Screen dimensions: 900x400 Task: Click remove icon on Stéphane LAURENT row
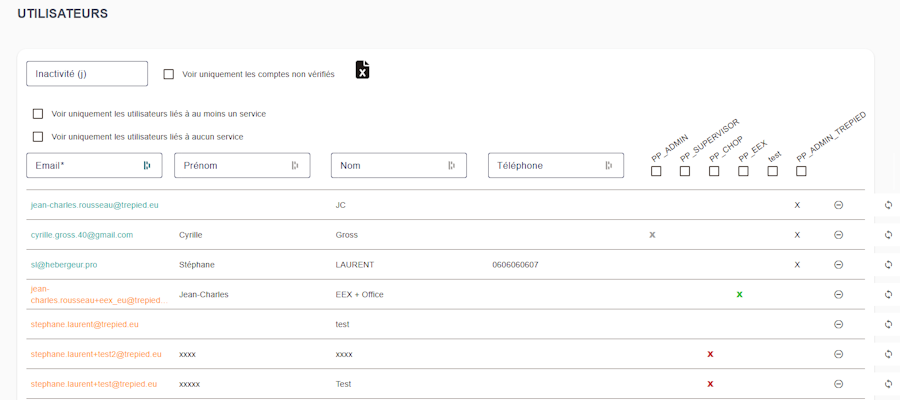point(838,265)
